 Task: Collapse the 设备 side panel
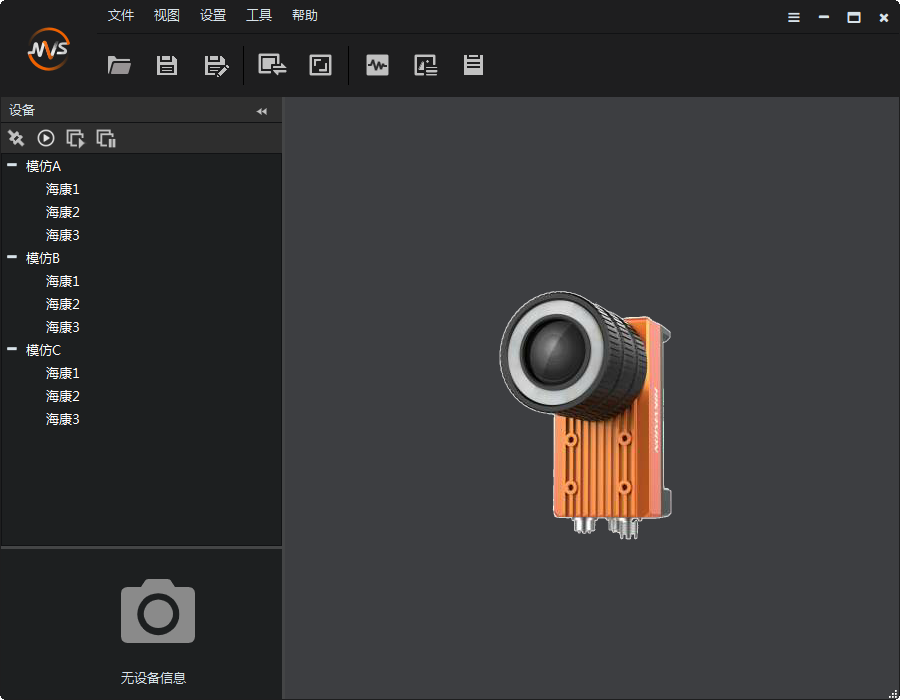click(261, 111)
